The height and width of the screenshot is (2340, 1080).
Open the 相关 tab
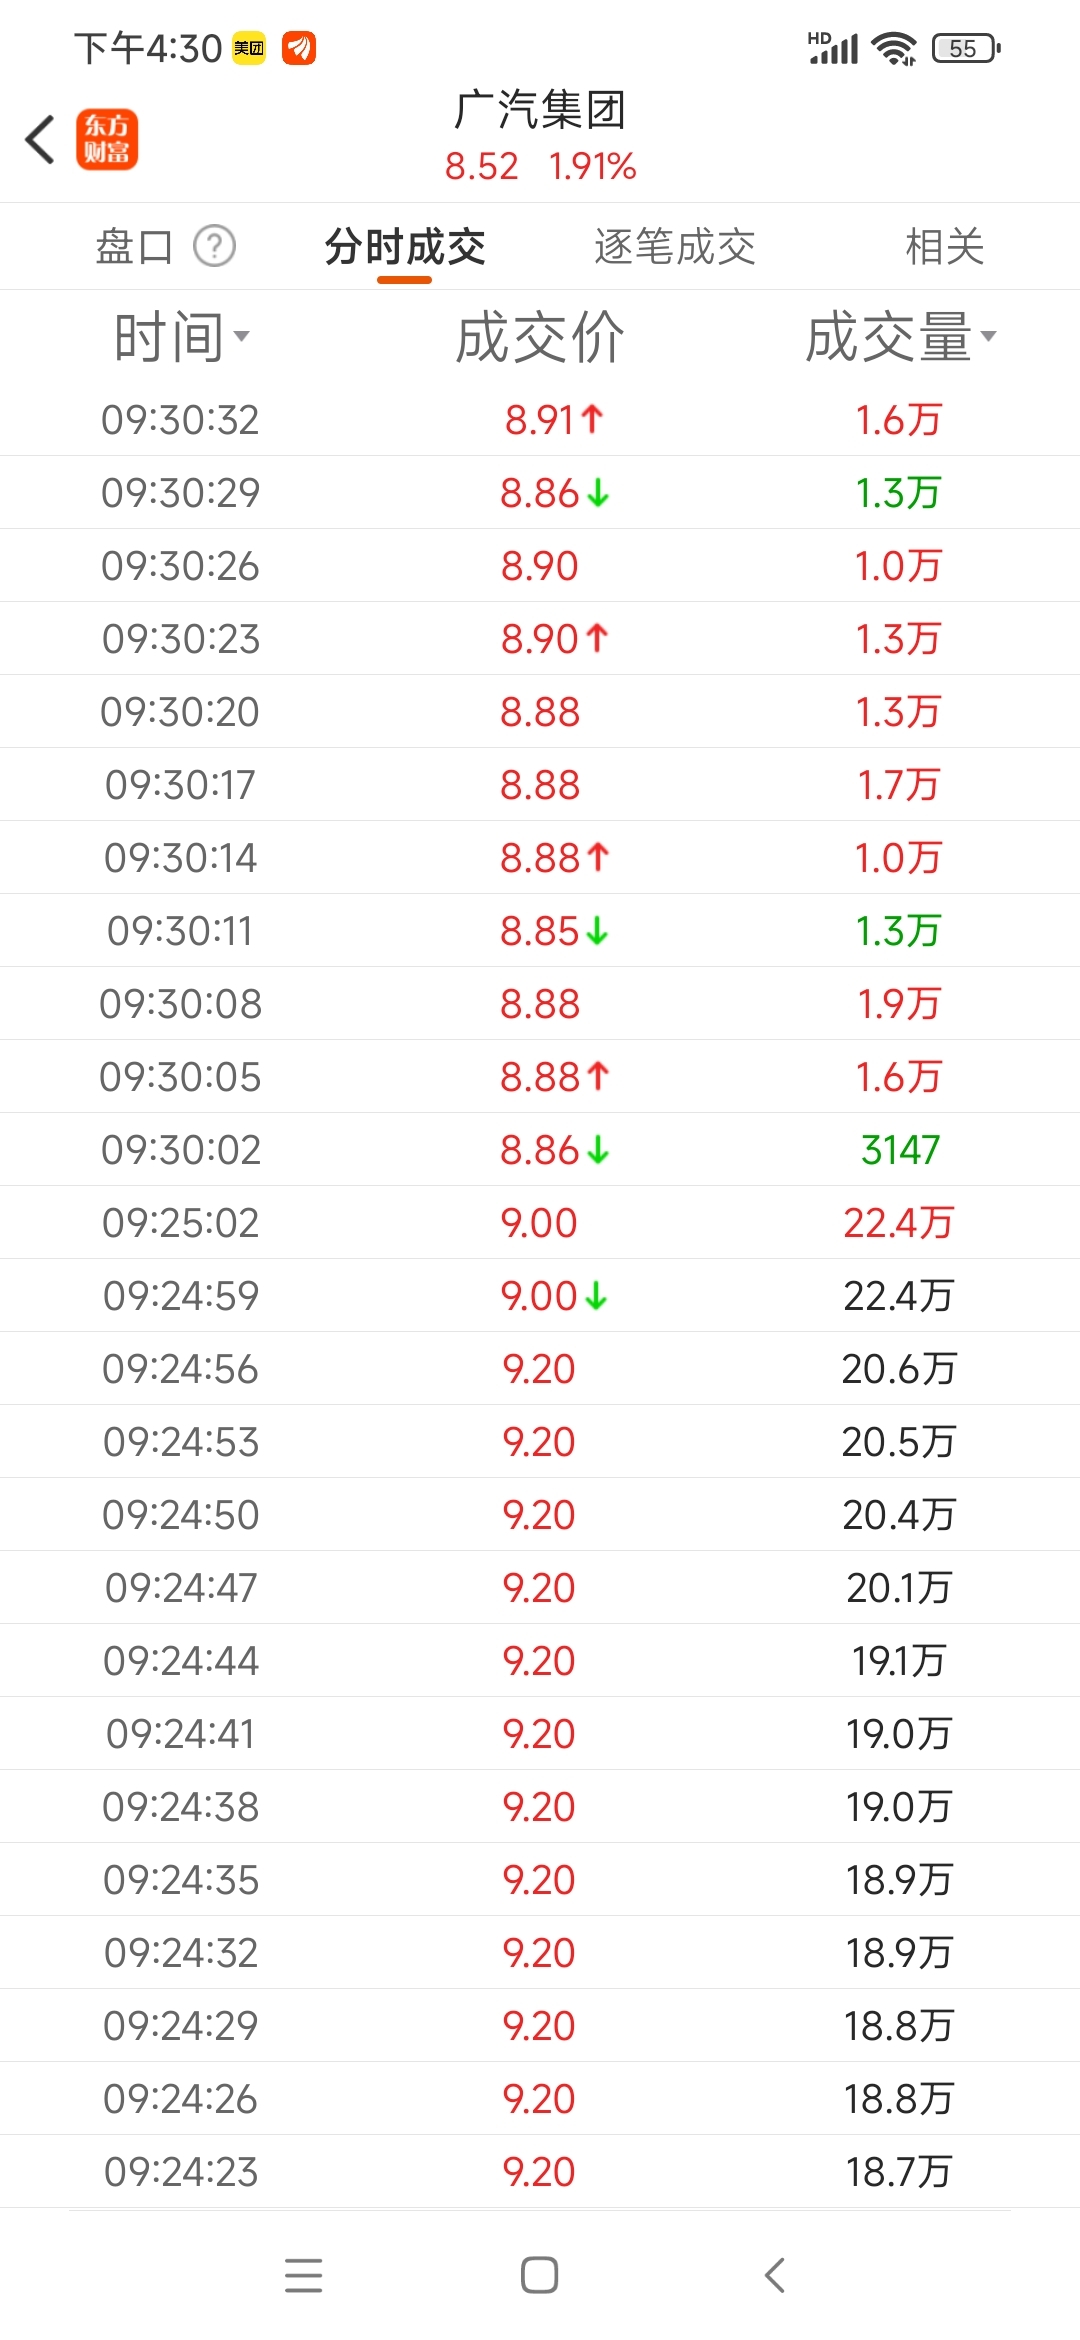click(x=944, y=246)
